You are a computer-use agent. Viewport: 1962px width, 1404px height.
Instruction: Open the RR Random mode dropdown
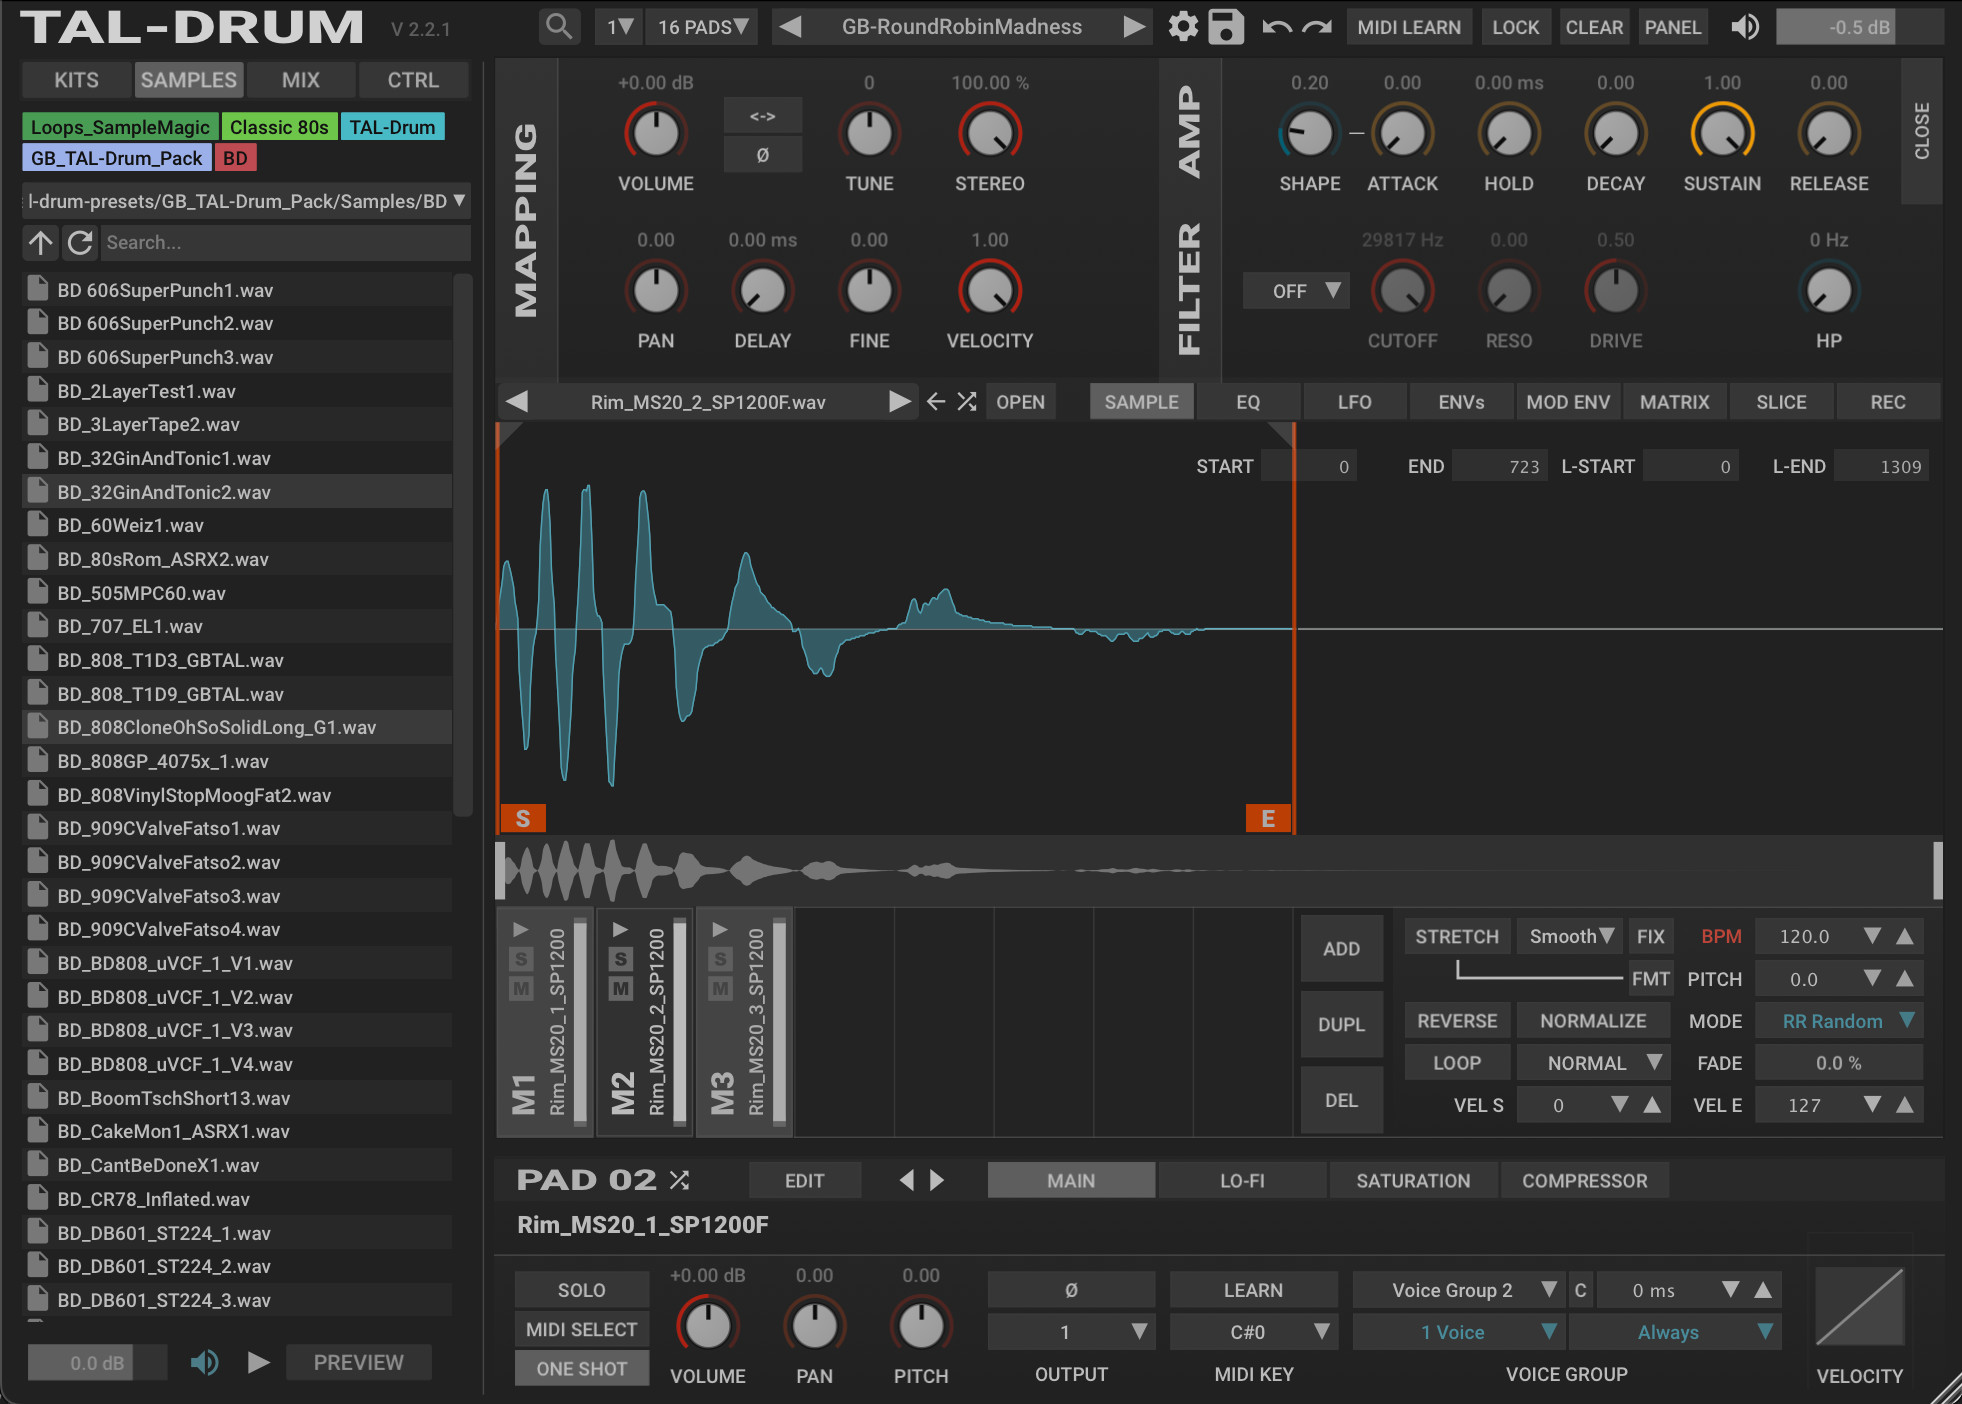click(1839, 1021)
